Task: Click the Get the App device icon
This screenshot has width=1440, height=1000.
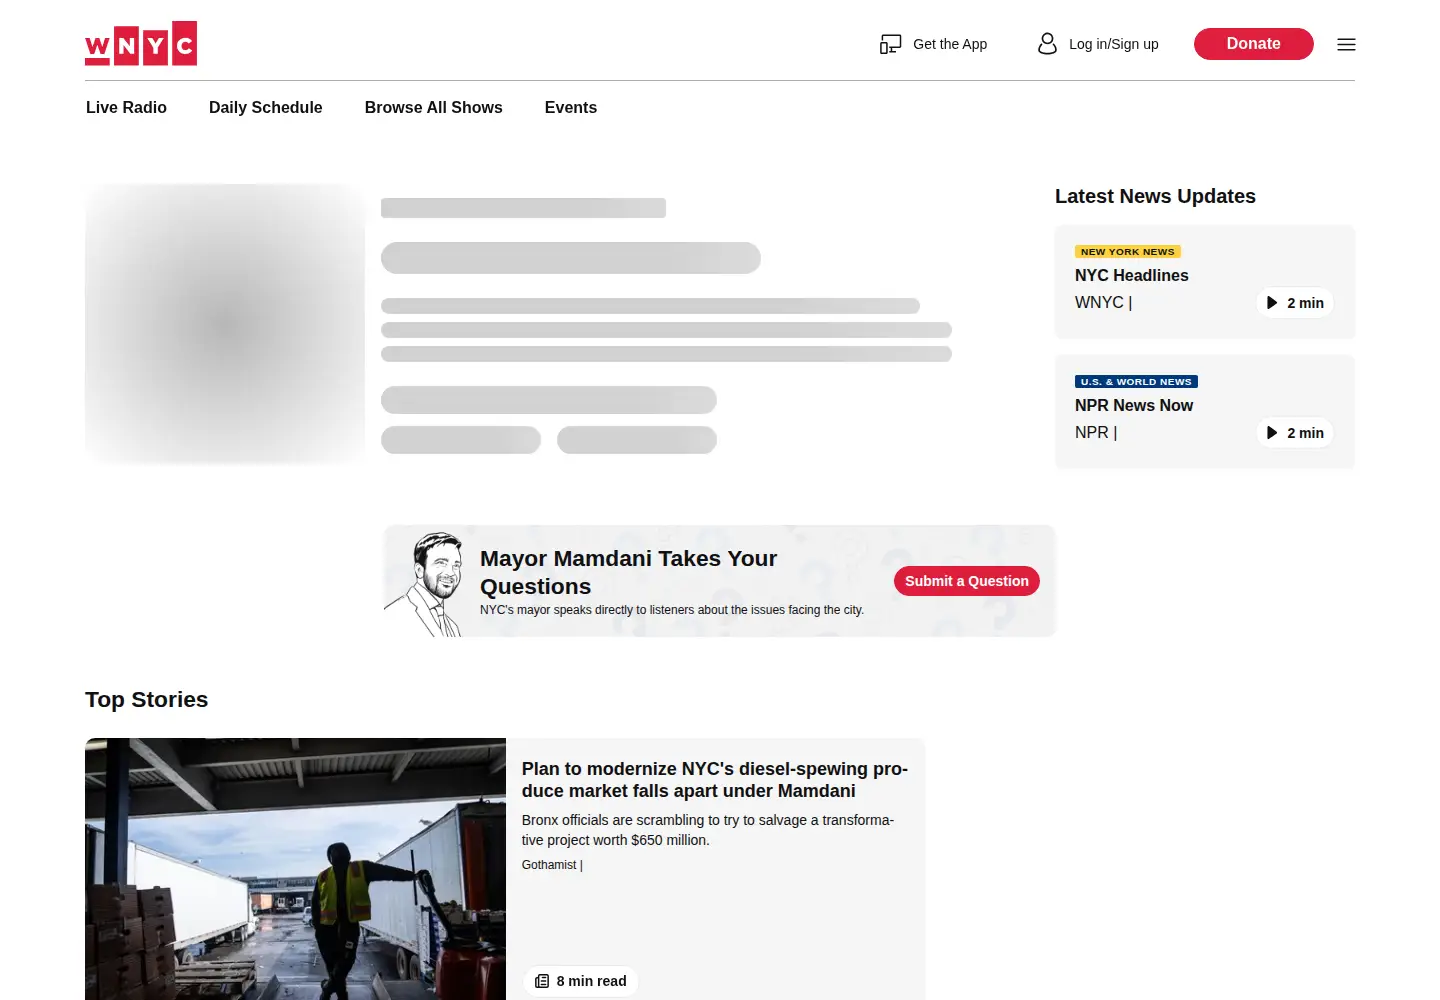Action: pos(890,44)
